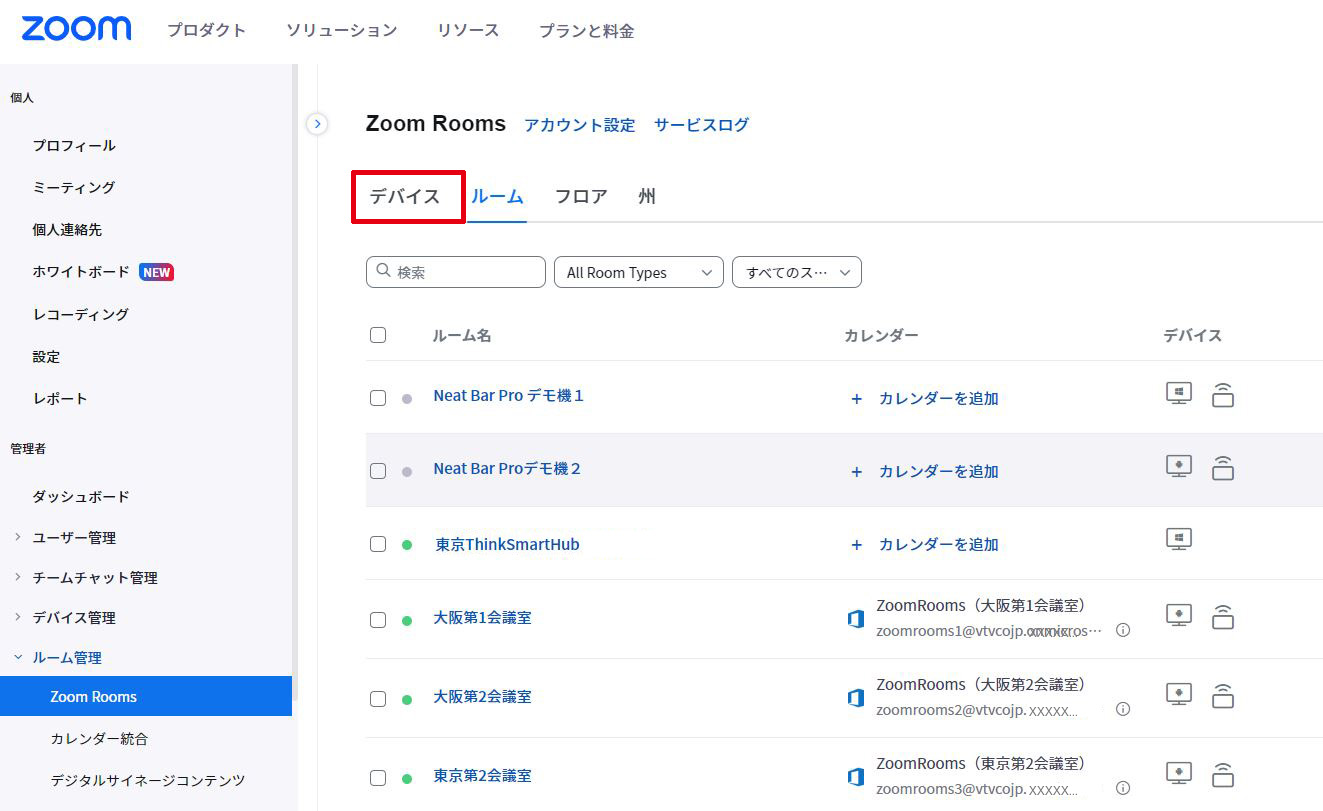The height and width of the screenshot is (811, 1323).
Task: Switch to the 州 tab
Action: [647, 197]
